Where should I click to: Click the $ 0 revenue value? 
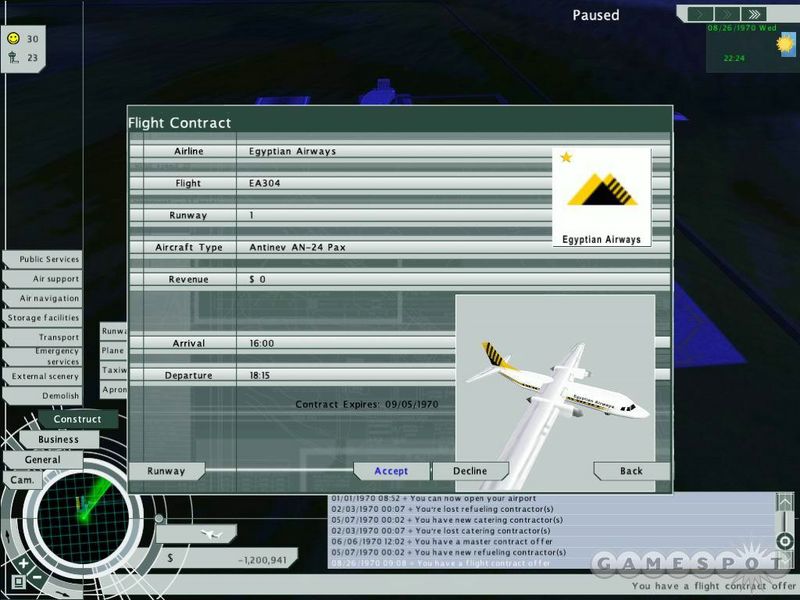point(257,279)
